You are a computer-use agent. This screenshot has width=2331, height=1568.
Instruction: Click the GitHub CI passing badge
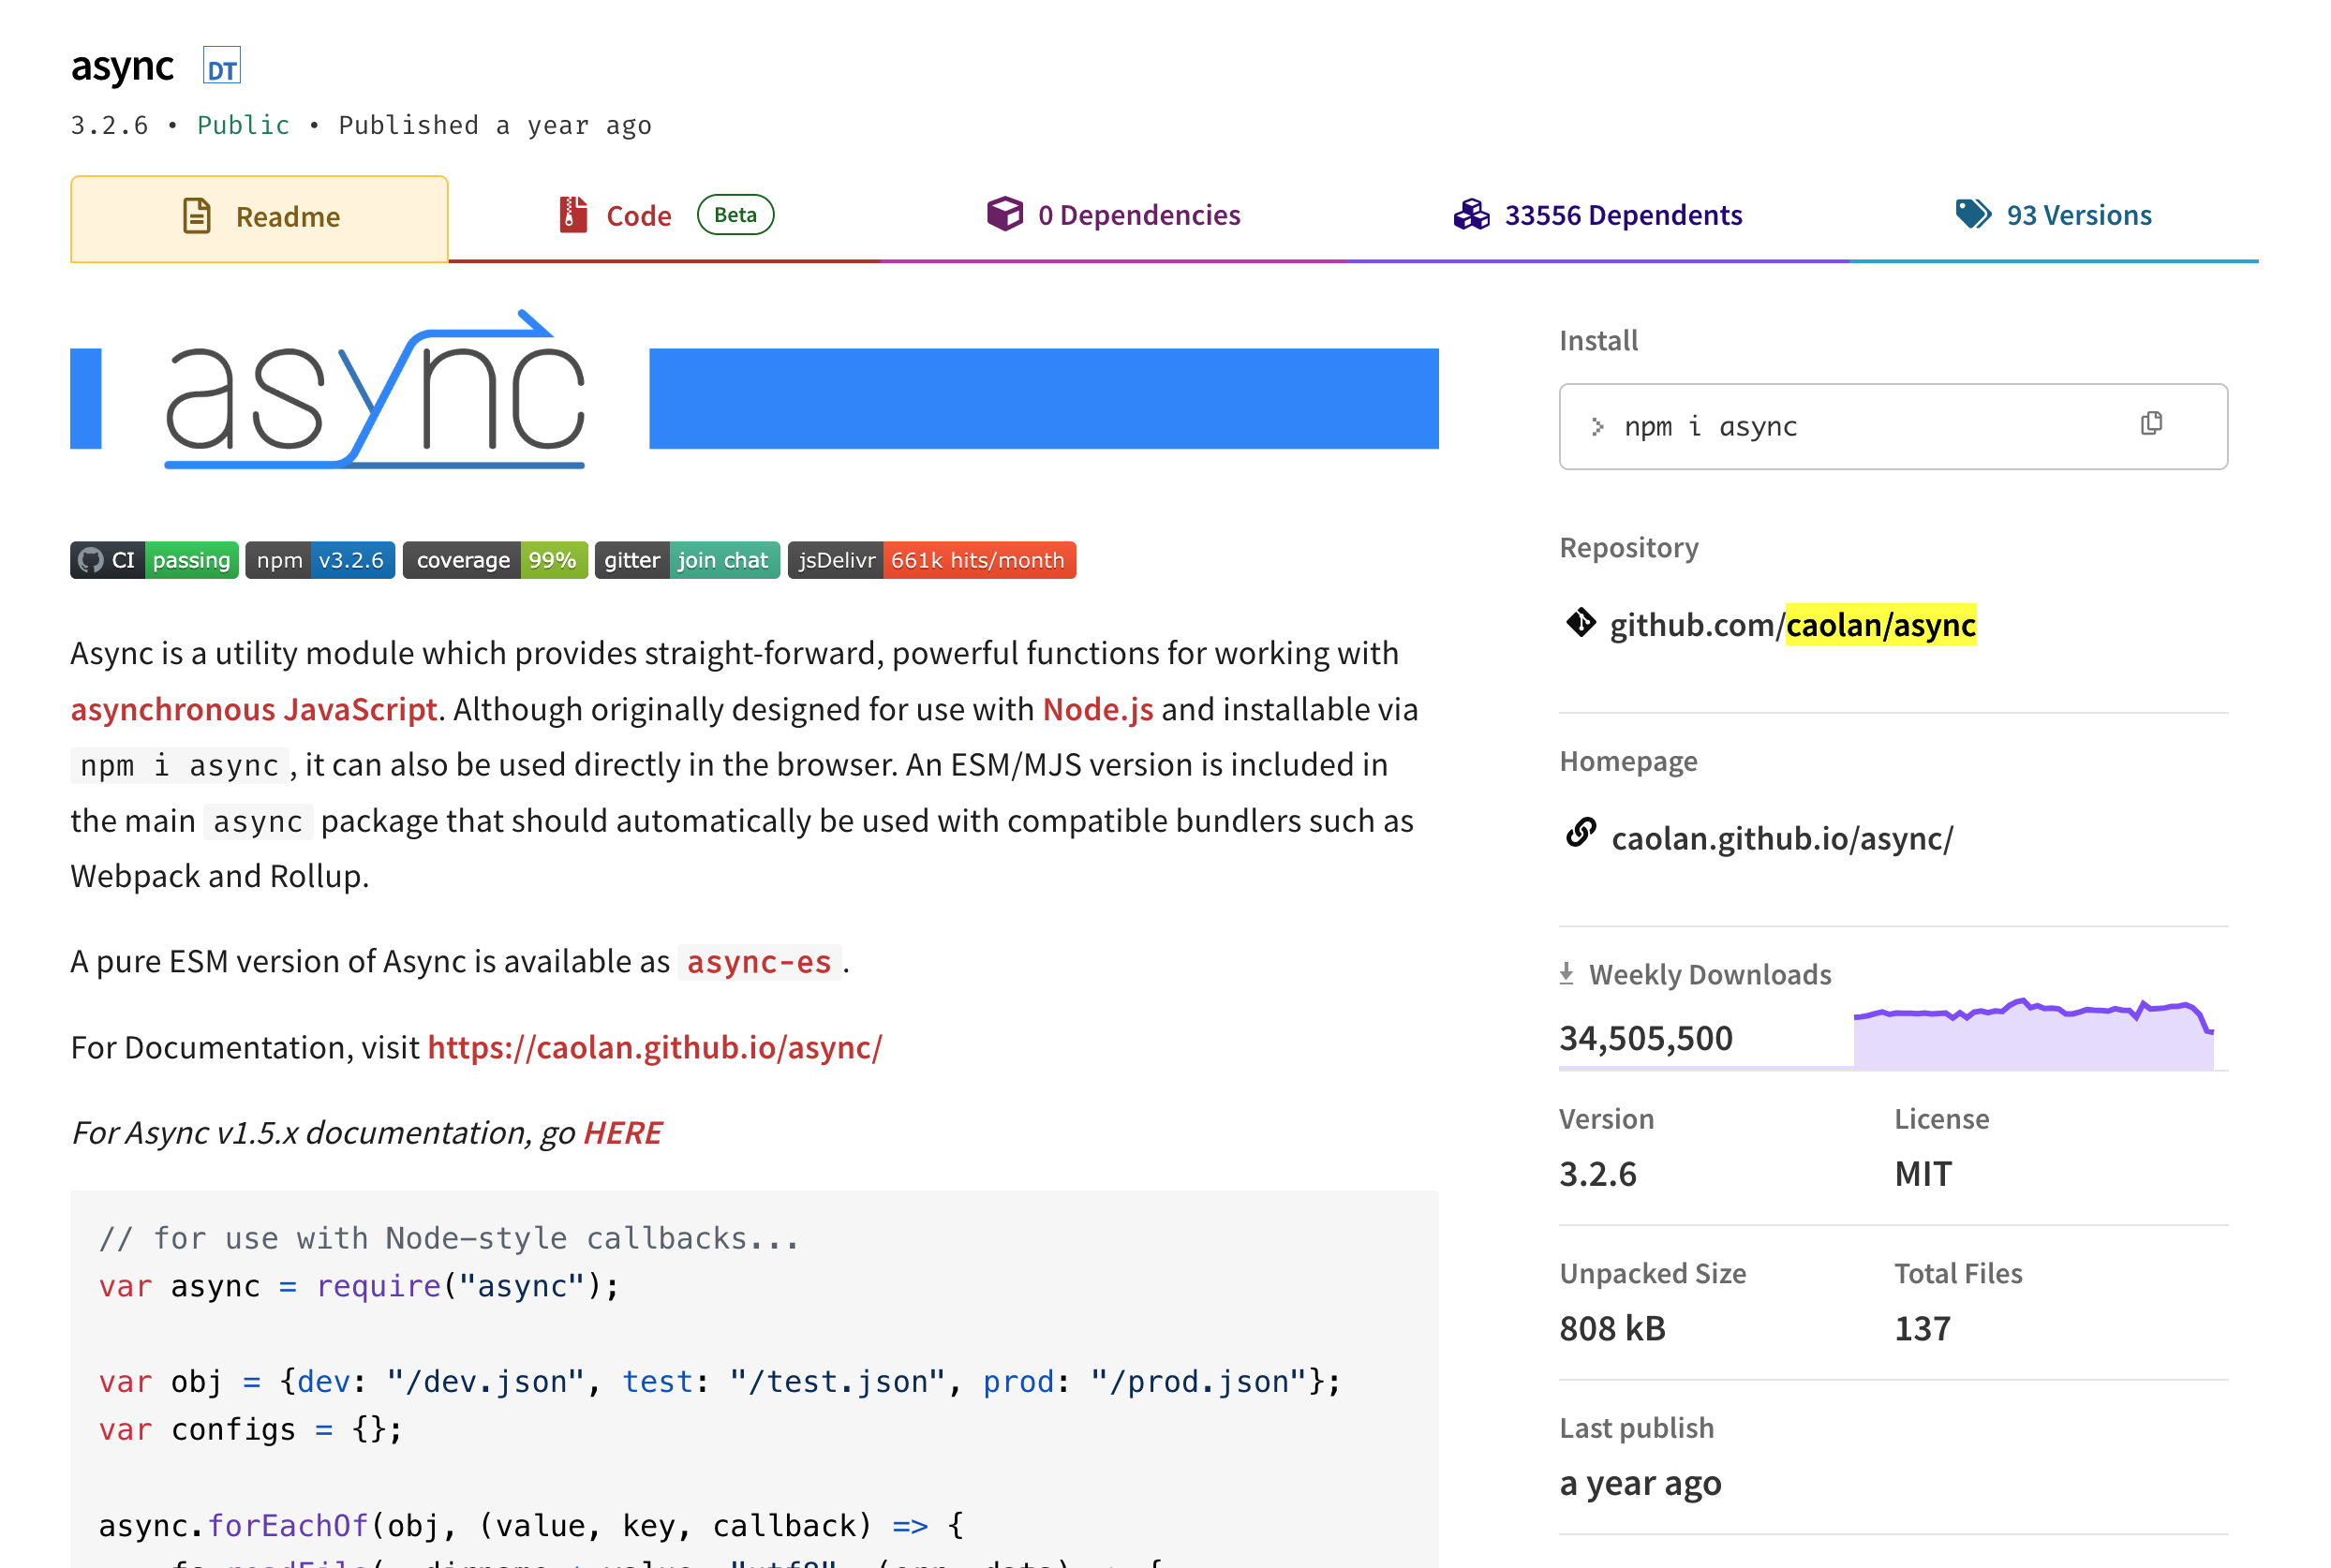[154, 560]
